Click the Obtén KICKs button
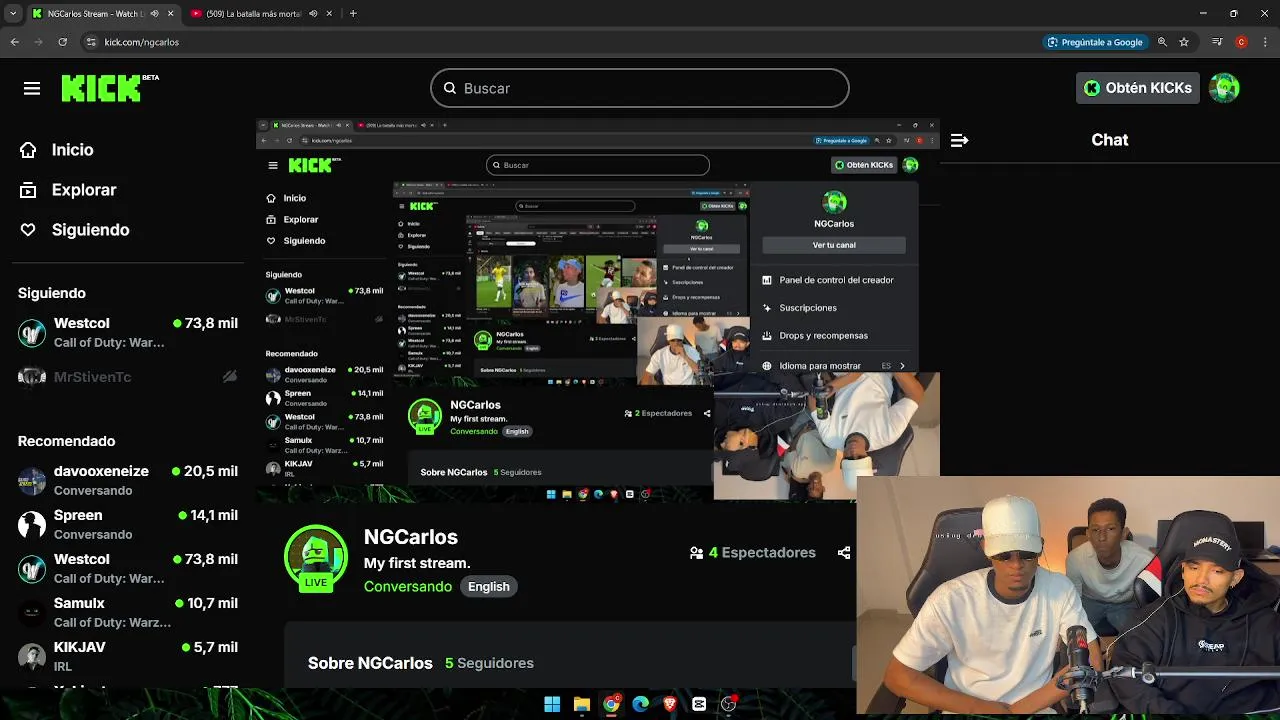The width and height of the screenshot is (1280, 720). 1138,88
